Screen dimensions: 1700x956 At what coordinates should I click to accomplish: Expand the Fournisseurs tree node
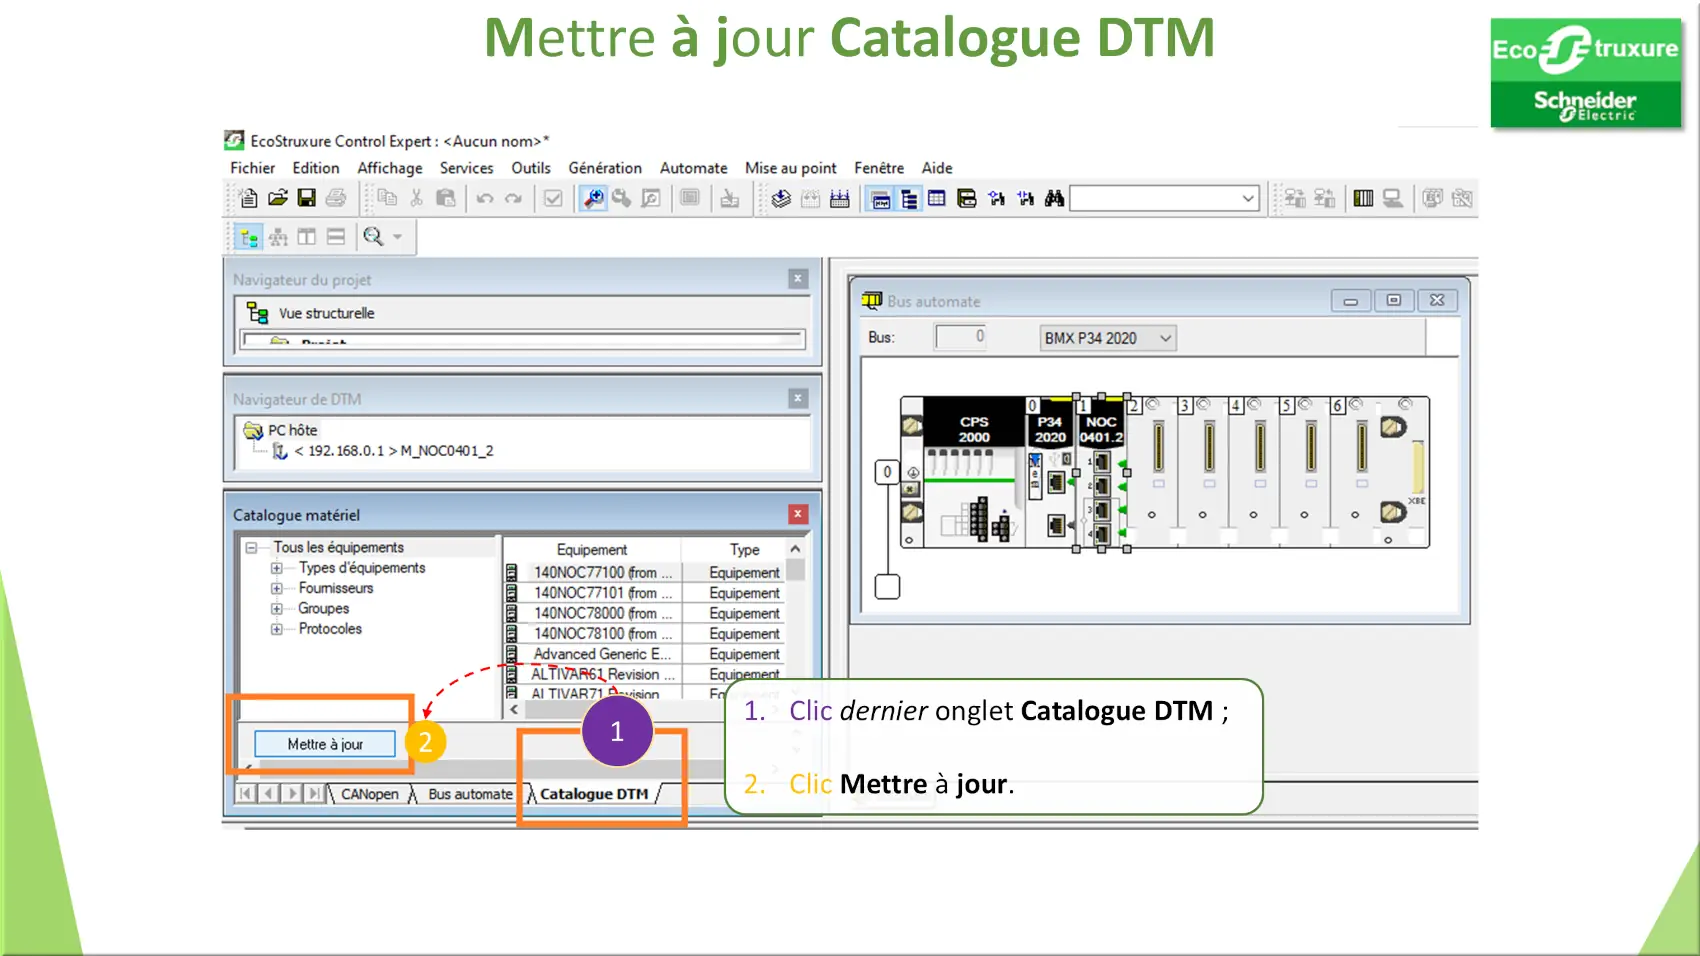tap(276, 588)
